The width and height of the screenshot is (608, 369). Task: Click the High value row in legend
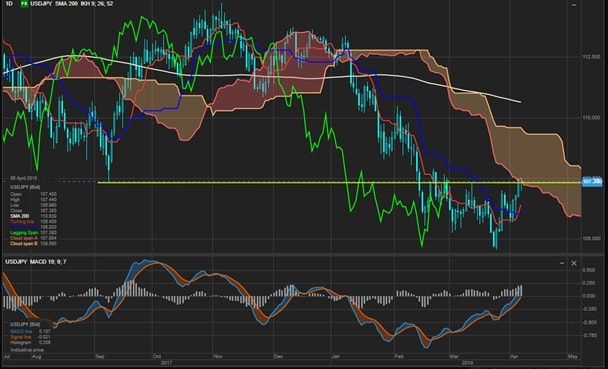coord(33,200)
